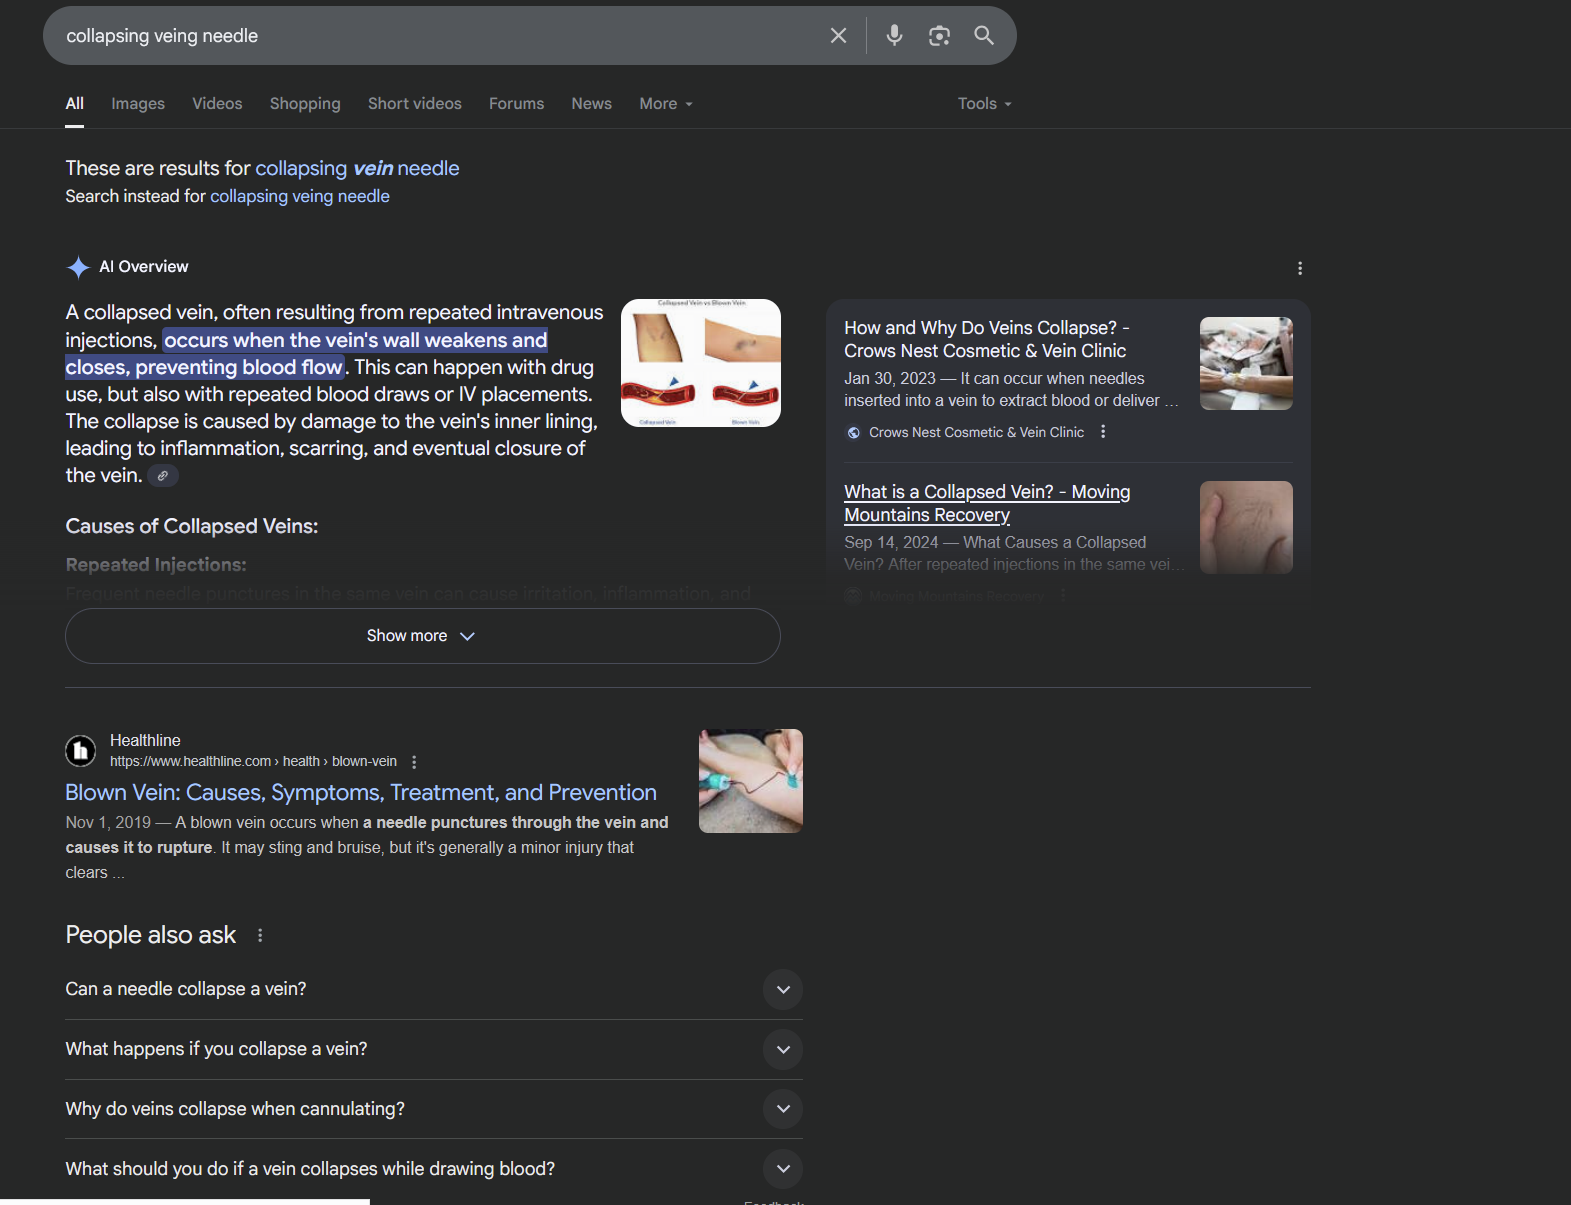Open the Short videos tab
This screenshot has width=1571, height=1205.
(415, 104)
